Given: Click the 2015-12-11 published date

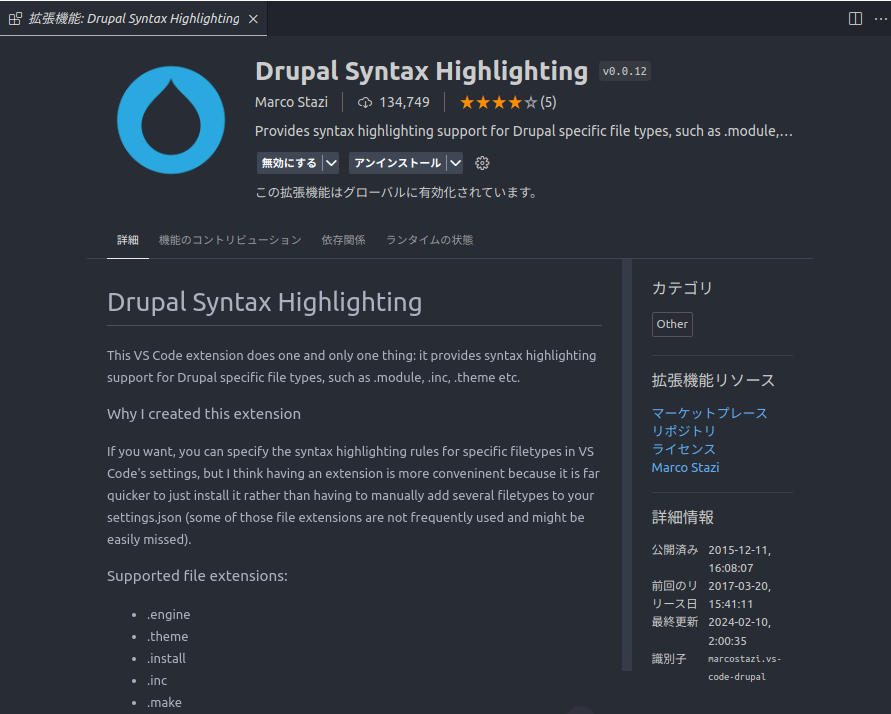Looking at the screenshot, I should (x=739, y=559).
